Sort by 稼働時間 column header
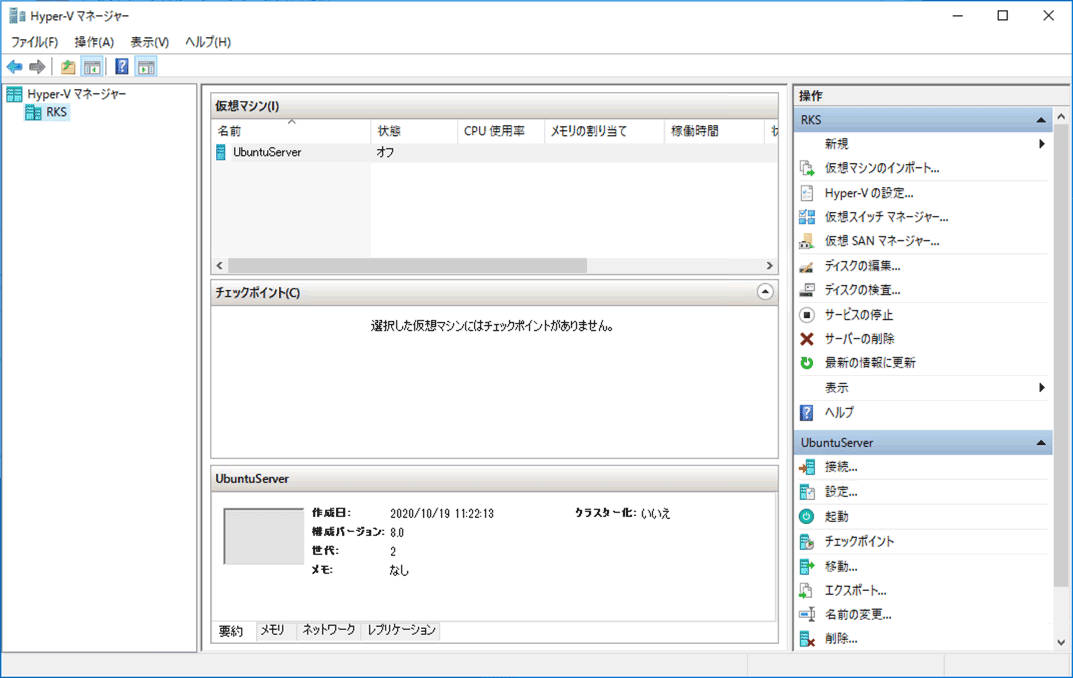 coord(714,131)
